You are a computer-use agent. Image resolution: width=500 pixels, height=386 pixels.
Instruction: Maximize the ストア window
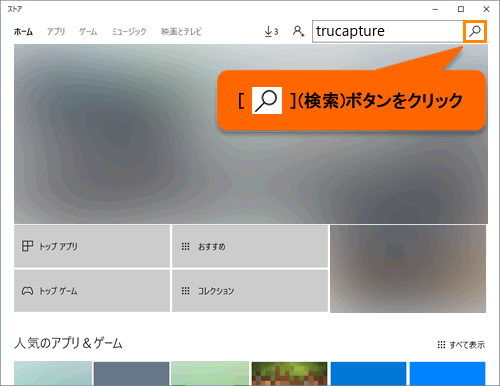[461, 9]
